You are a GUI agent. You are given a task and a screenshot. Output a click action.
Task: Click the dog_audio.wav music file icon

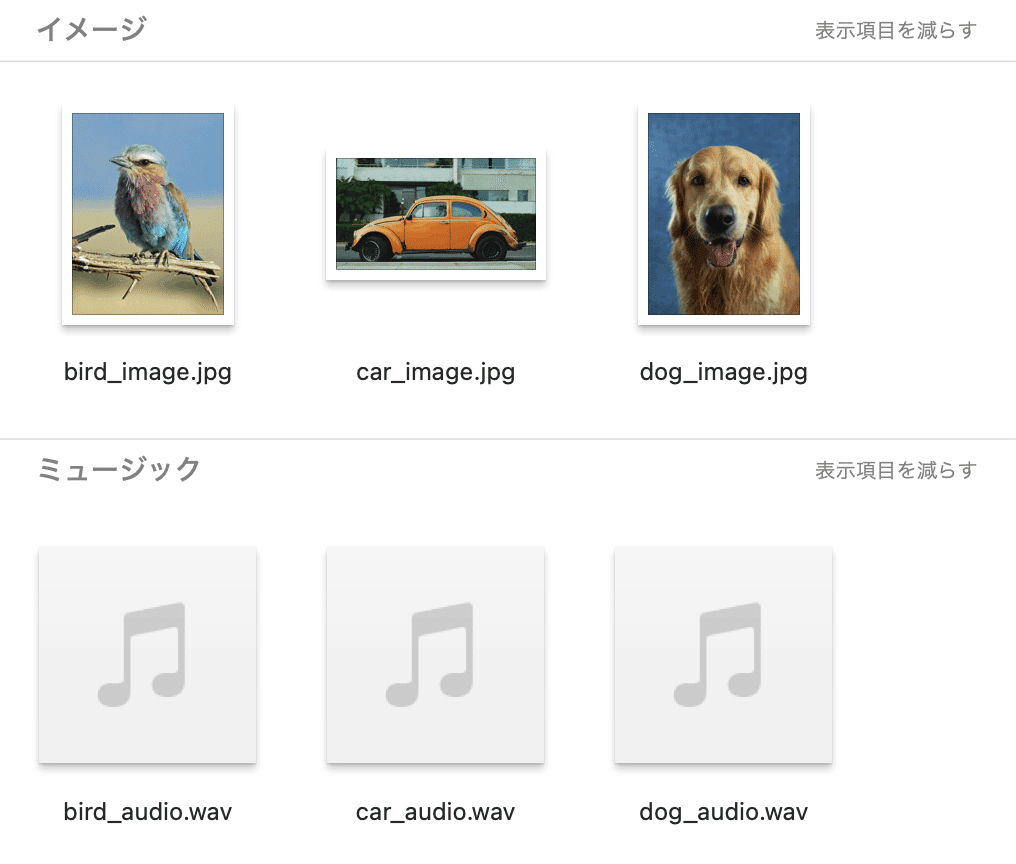pos(723,655)
